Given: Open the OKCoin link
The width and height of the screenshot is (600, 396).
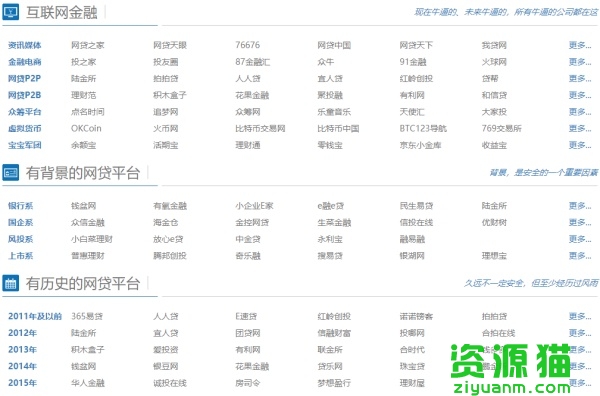Looking at the screenshot, I should [x=86, y=129].
